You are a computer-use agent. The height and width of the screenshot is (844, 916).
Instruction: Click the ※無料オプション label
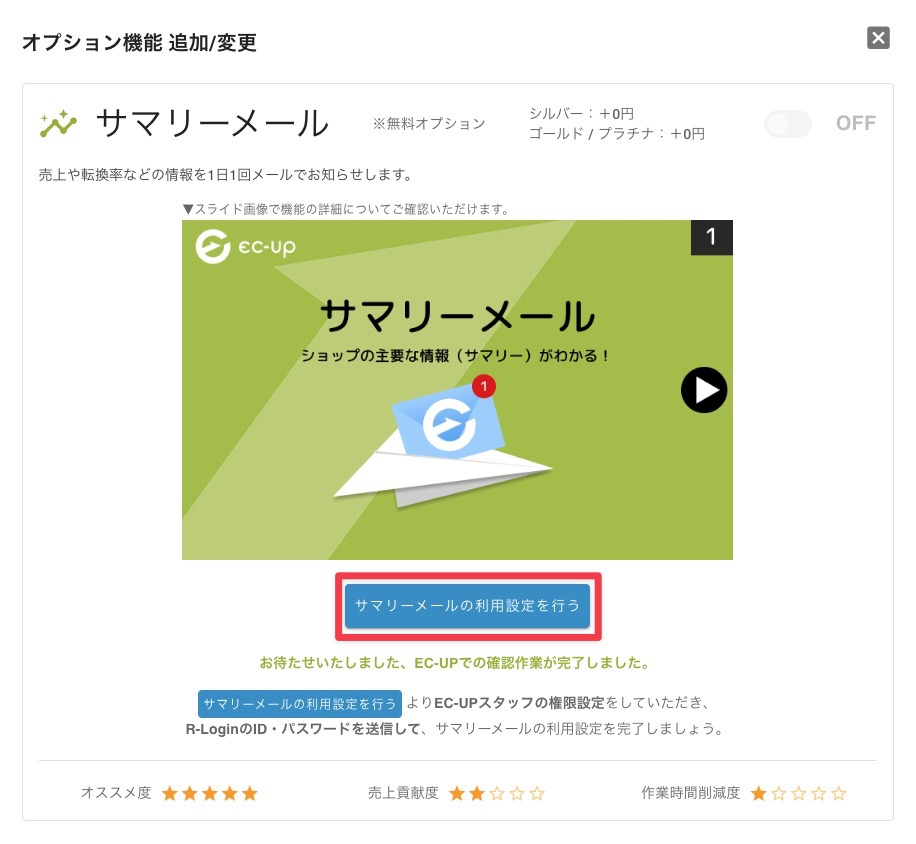coord(429,124)
